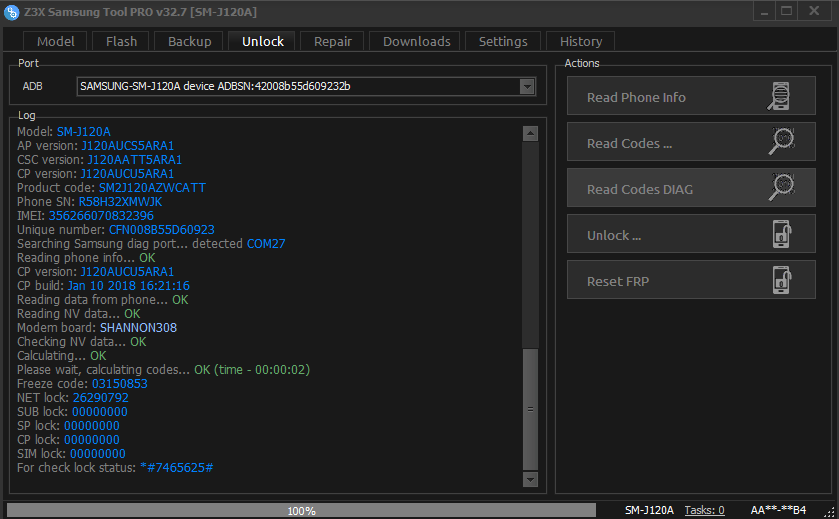
Task: Click the Read Codes DIAG magnifier icon
Action: click(x=781, y=188)
